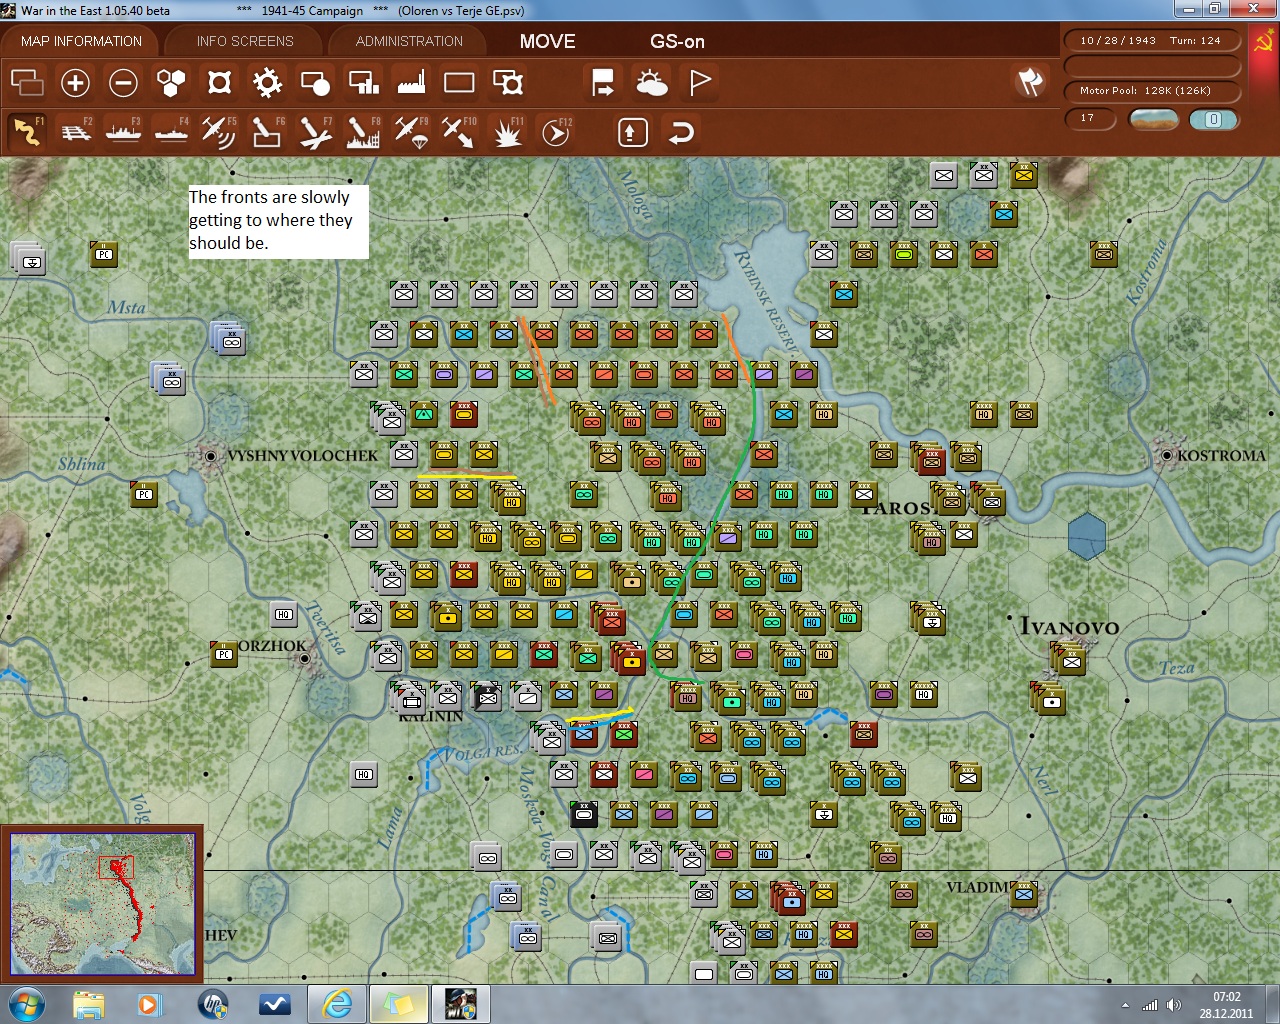Select the PC counter left of Torzhok

coord(224,654)
